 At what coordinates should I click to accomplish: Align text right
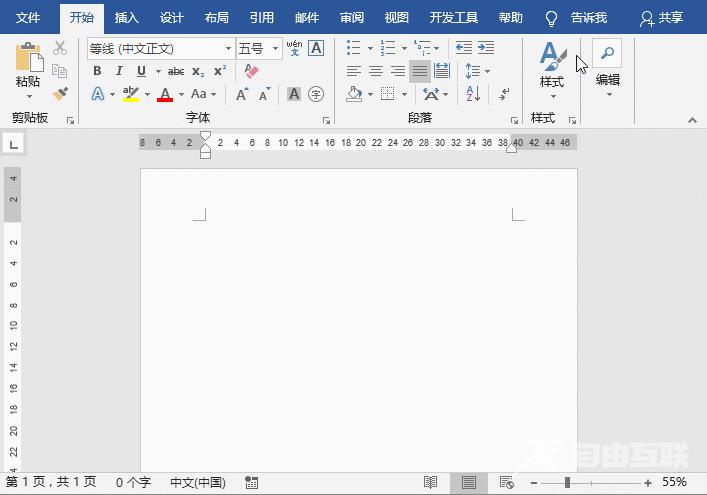pyautogui.click(x=398, y=71)
